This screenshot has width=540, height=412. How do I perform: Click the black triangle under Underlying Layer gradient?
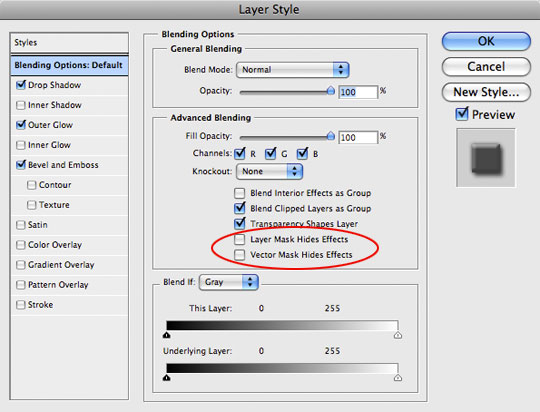point(167,378)
